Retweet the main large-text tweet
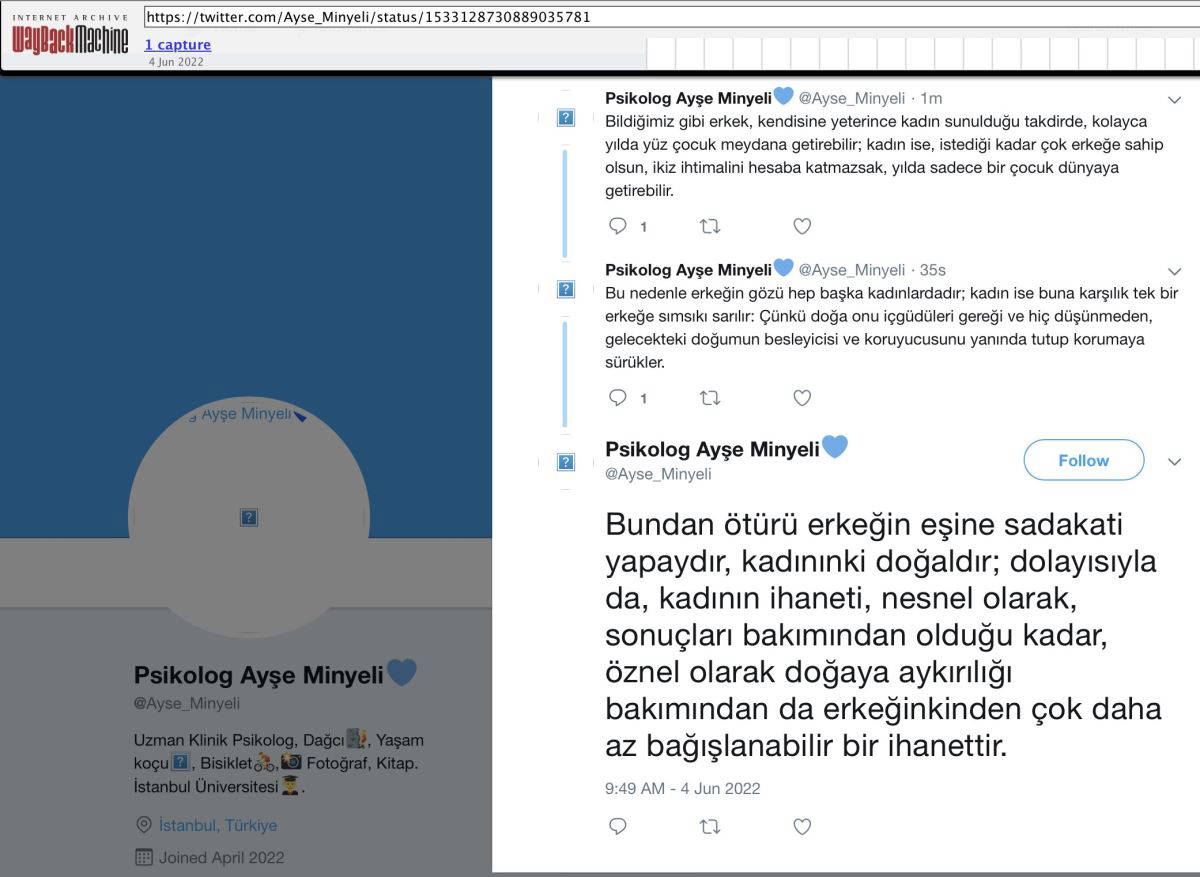 coord(710,826)
